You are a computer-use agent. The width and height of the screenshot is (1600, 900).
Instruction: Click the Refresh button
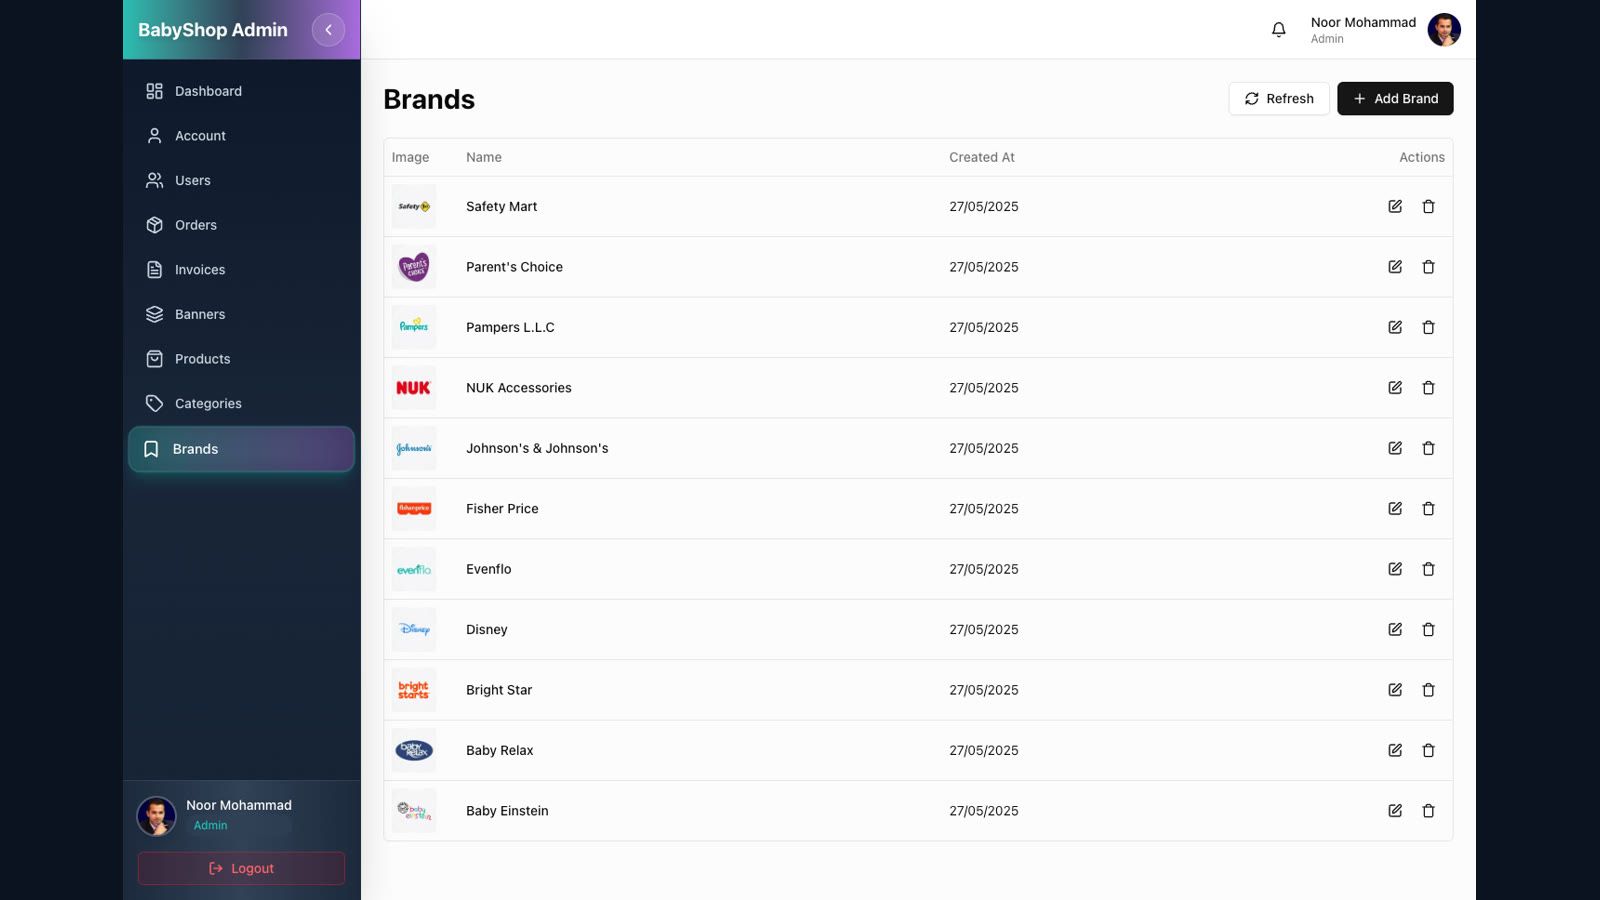click(1279, 98)
